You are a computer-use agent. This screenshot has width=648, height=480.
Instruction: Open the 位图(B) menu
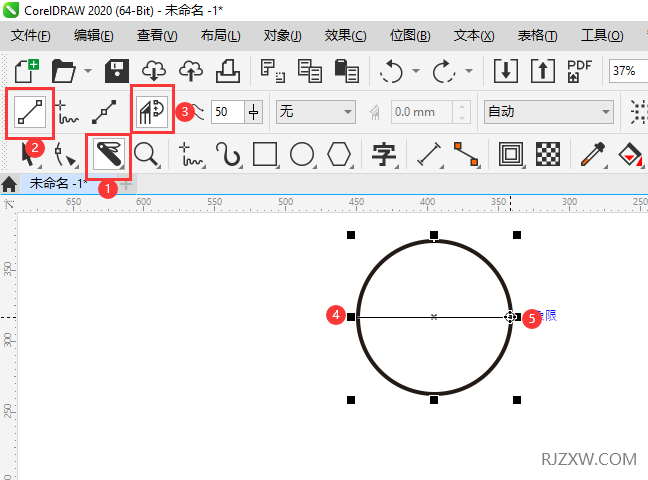point(410,36)
